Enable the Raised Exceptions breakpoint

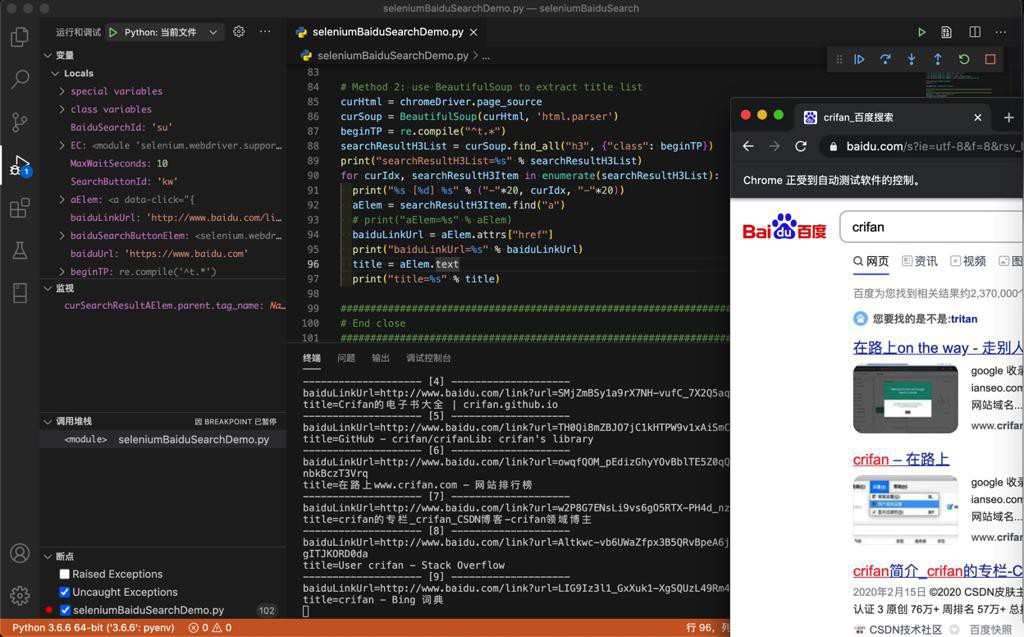[x=65, y=574]
